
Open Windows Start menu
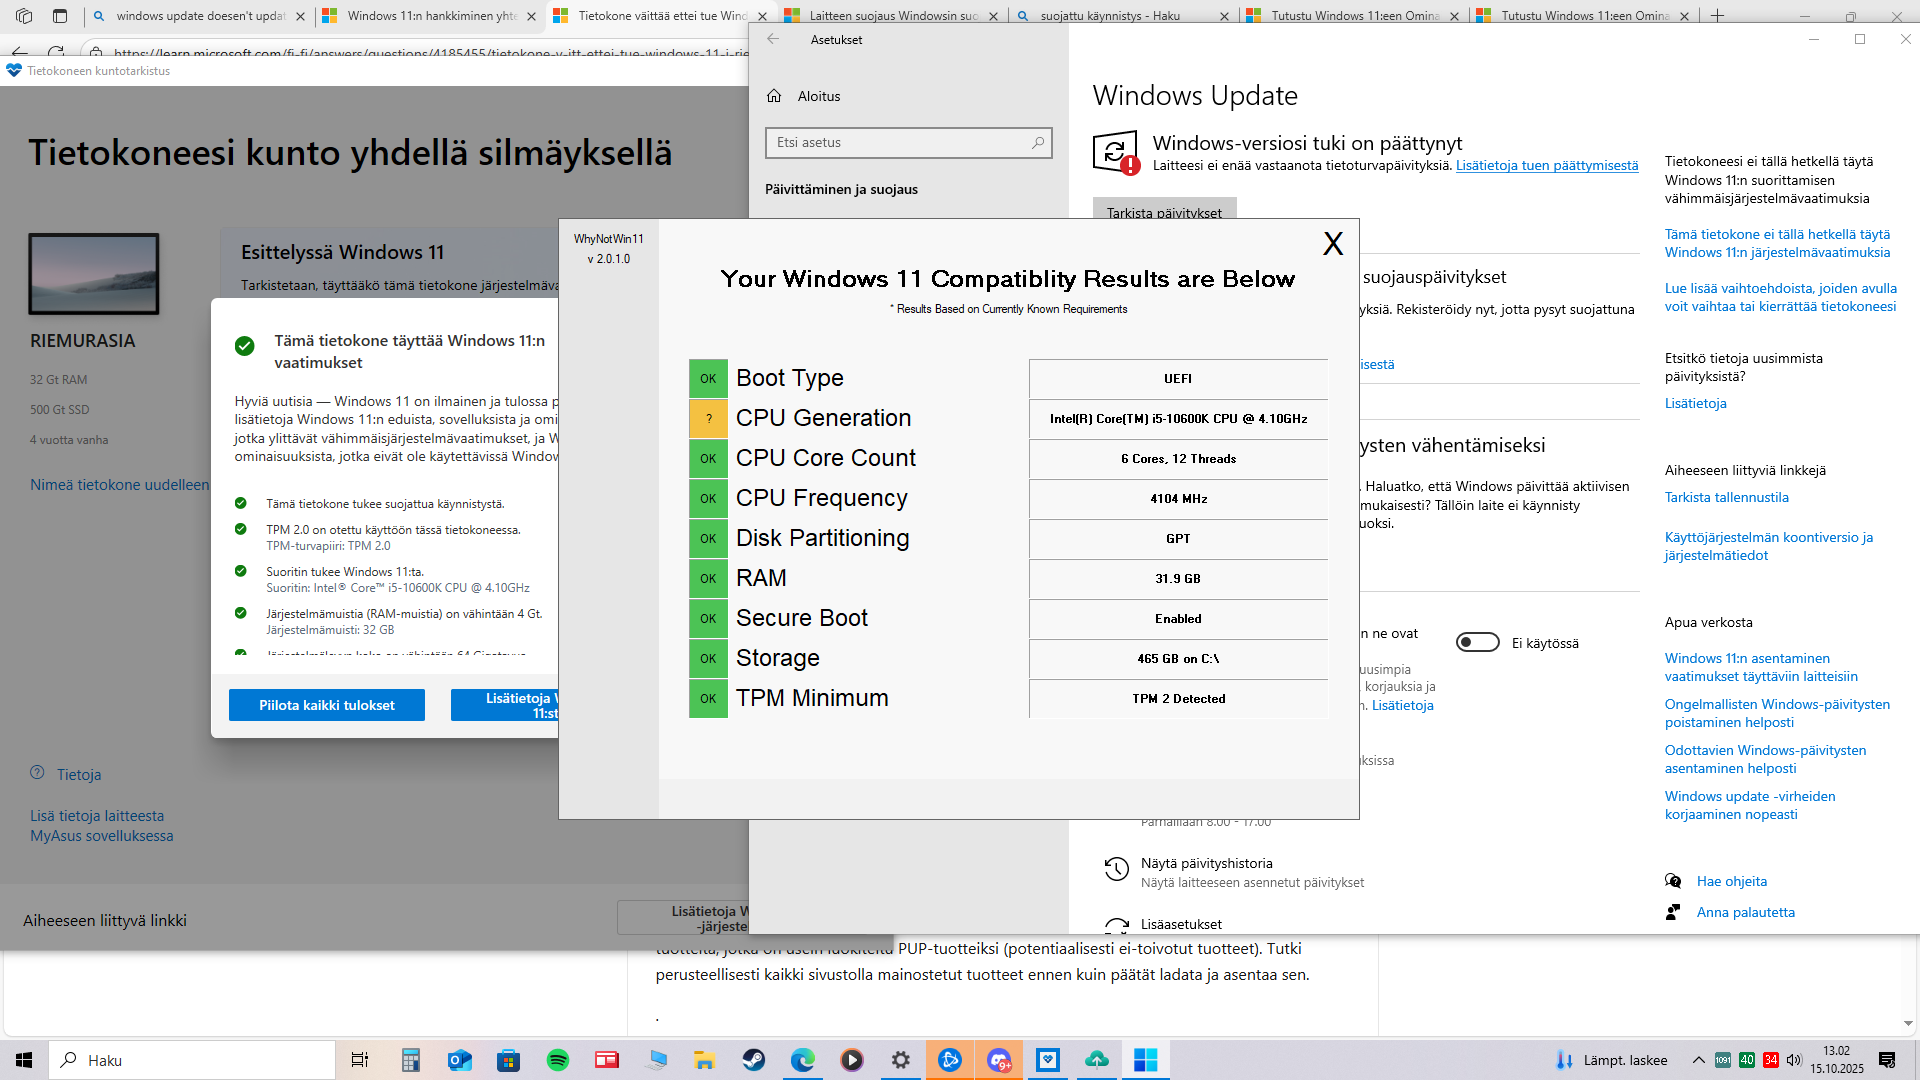24,1060
